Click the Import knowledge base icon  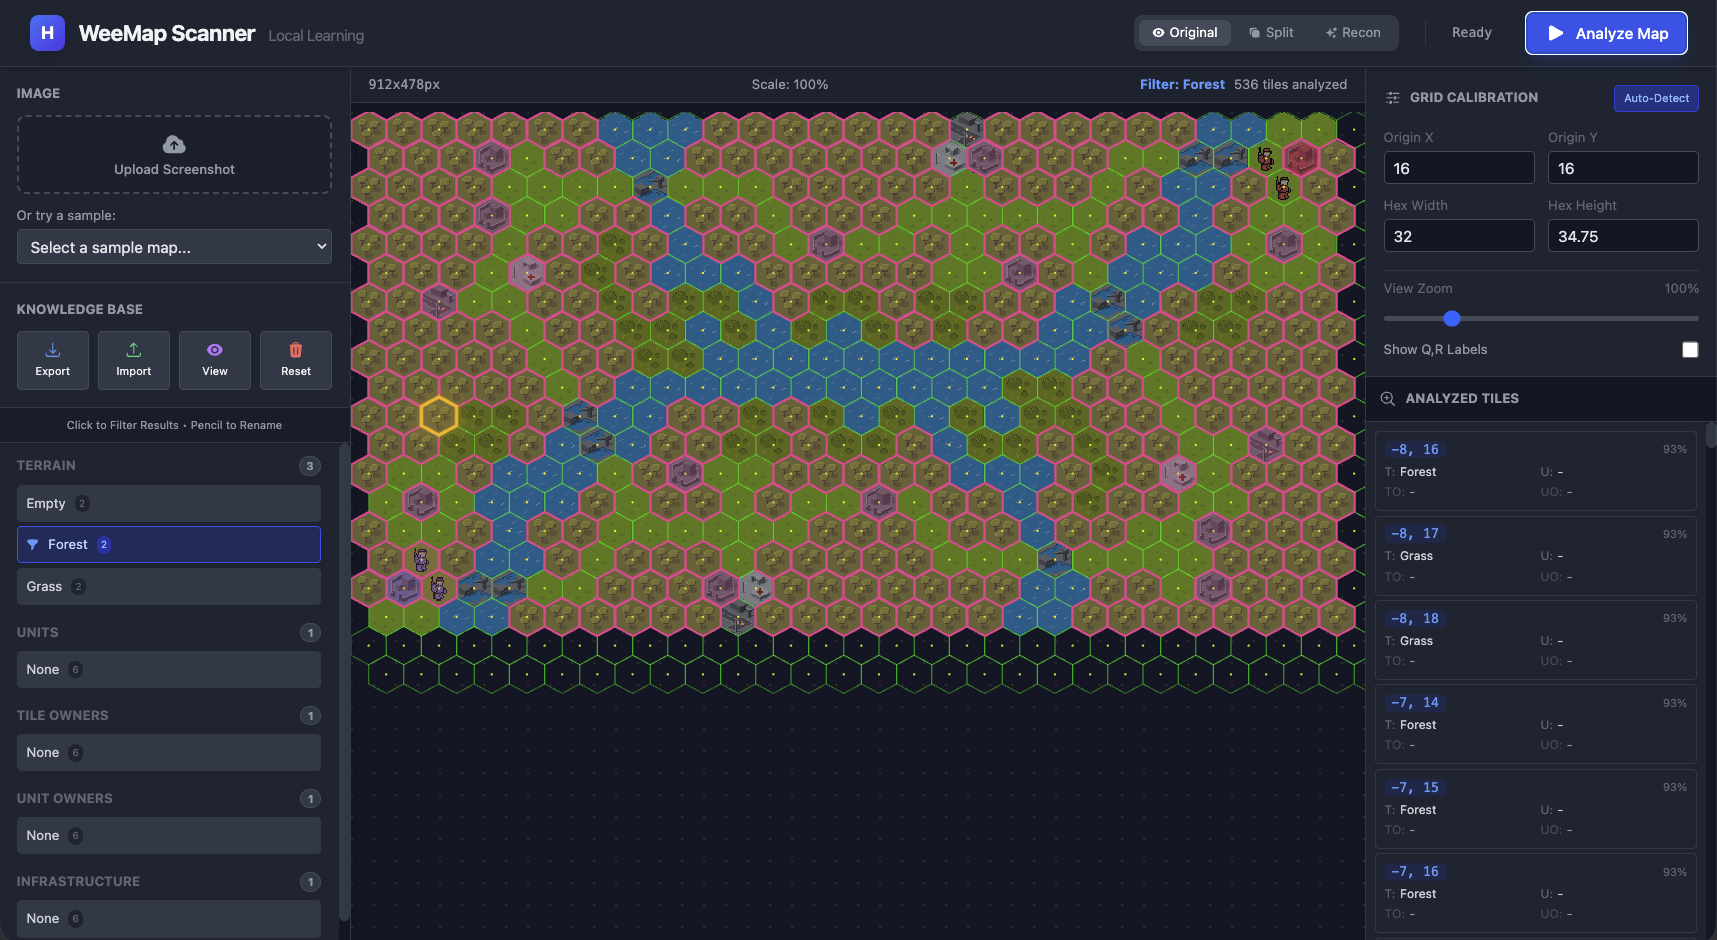tap(134, 350)
